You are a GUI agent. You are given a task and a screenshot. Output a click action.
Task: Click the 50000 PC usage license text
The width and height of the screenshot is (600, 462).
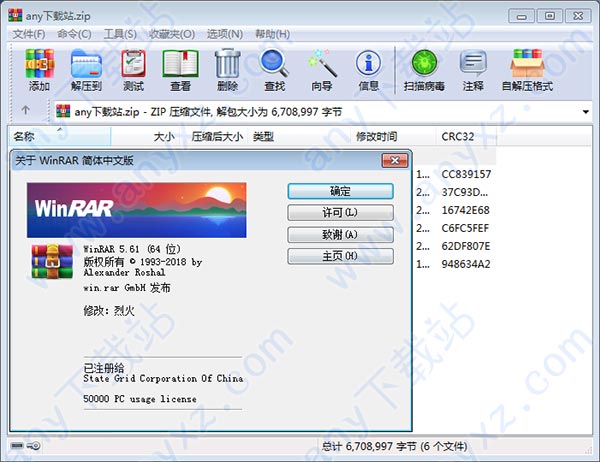pos(140,399)
